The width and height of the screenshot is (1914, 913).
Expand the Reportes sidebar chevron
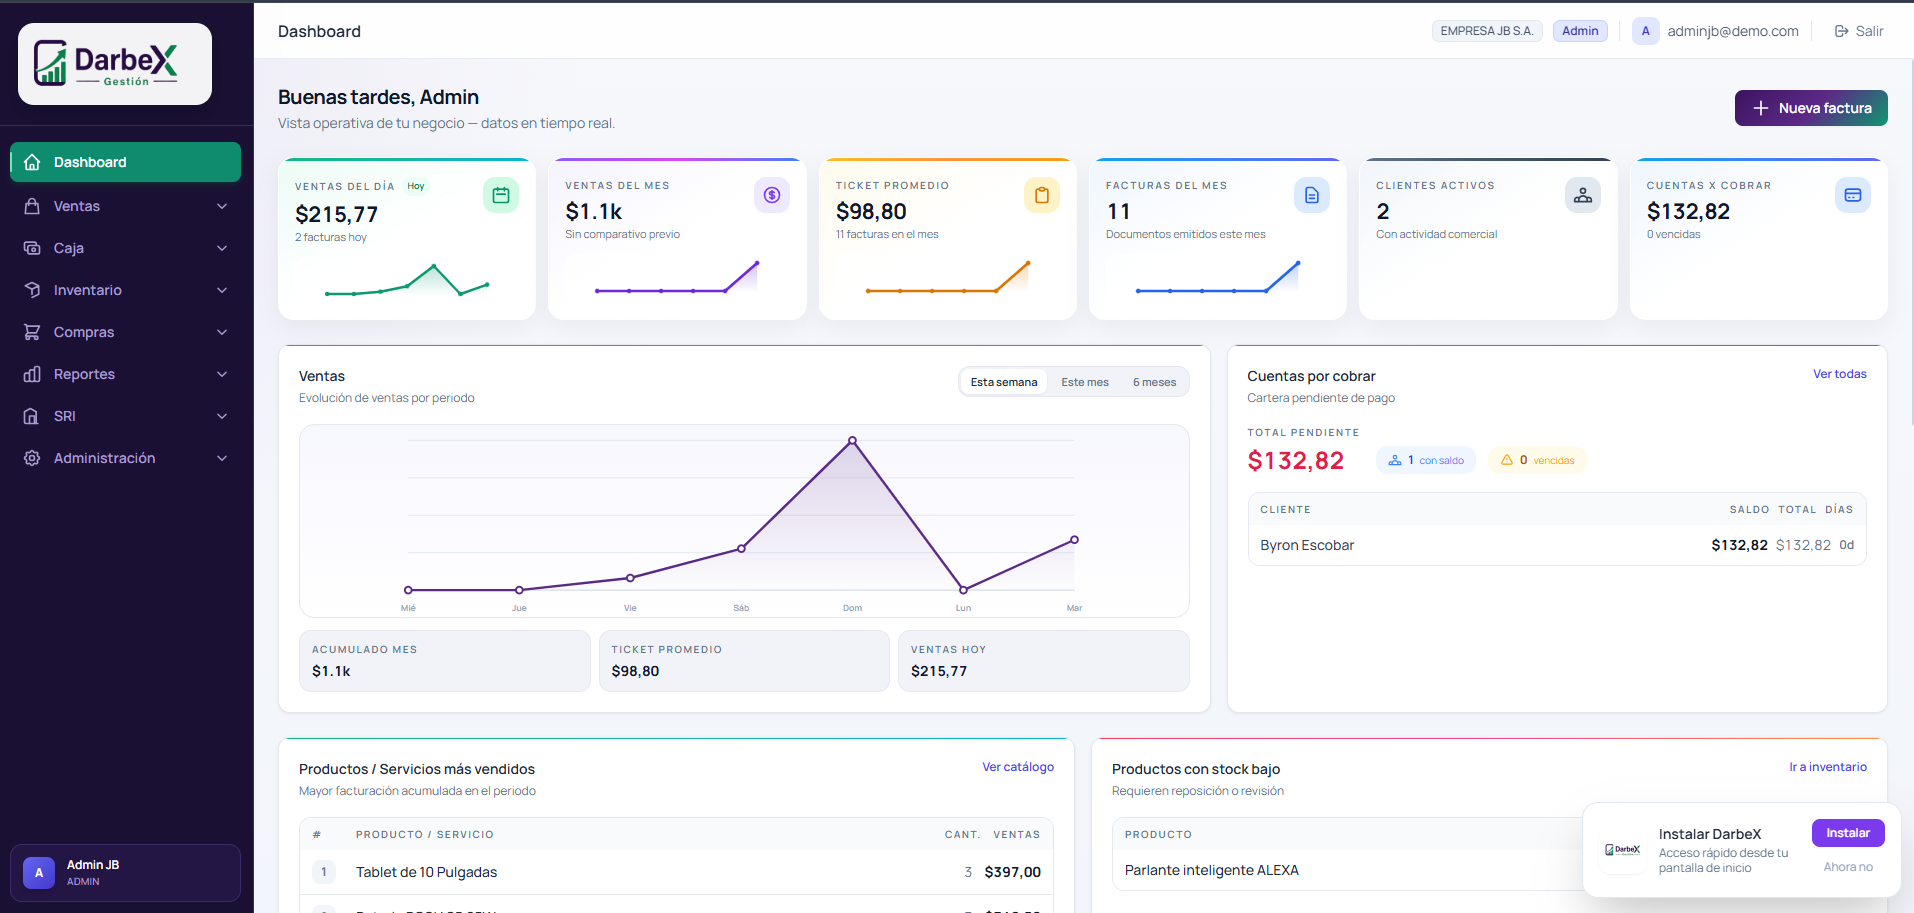point(222,374)
